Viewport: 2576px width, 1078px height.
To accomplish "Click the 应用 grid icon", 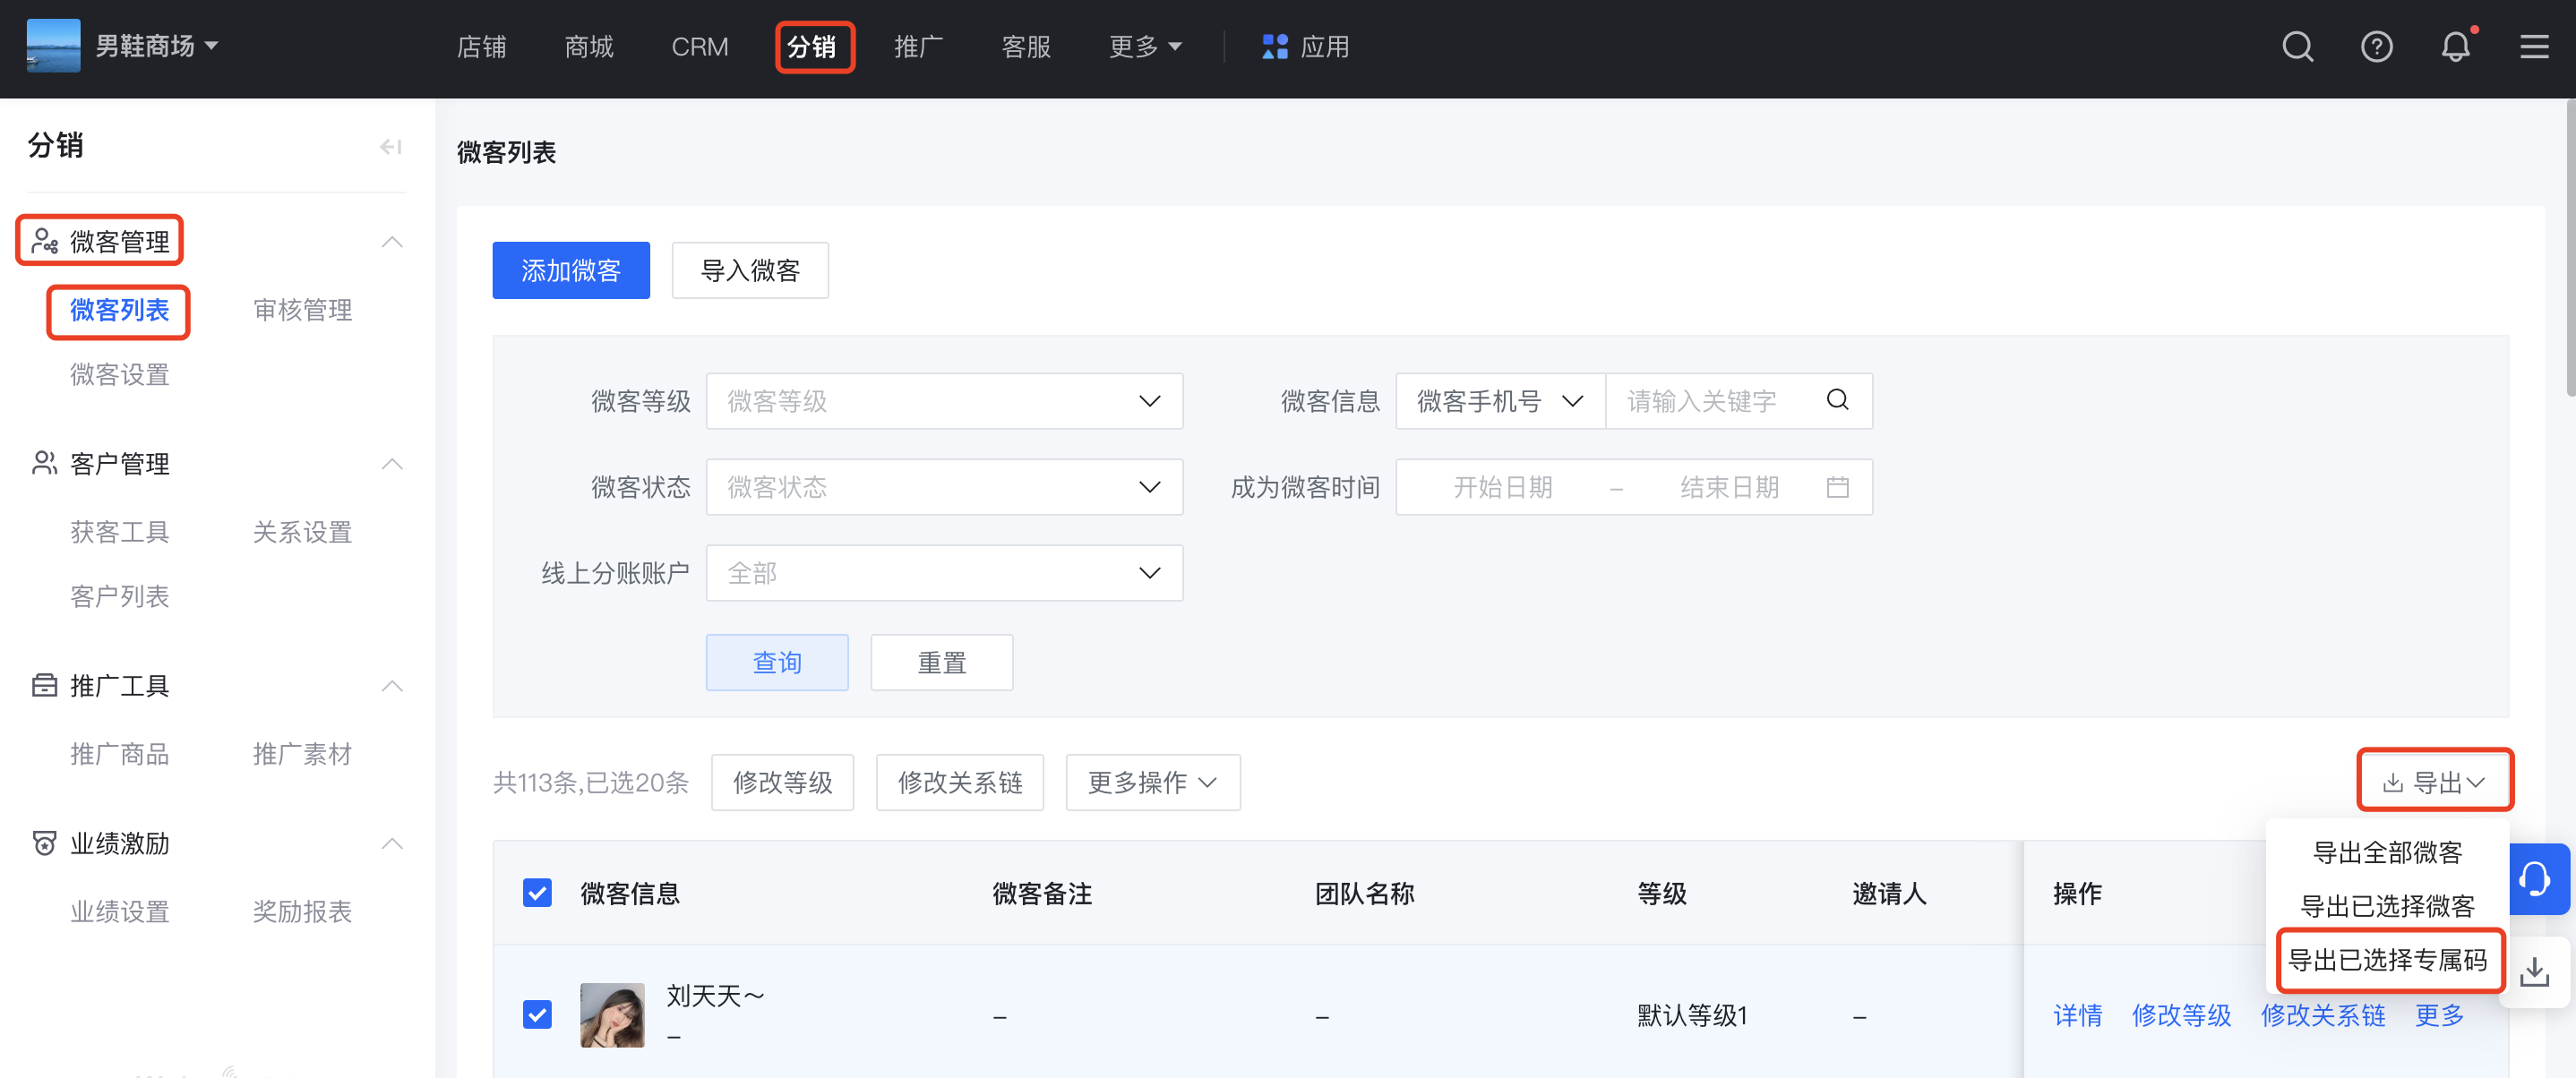I will [x=1274, y=47].
